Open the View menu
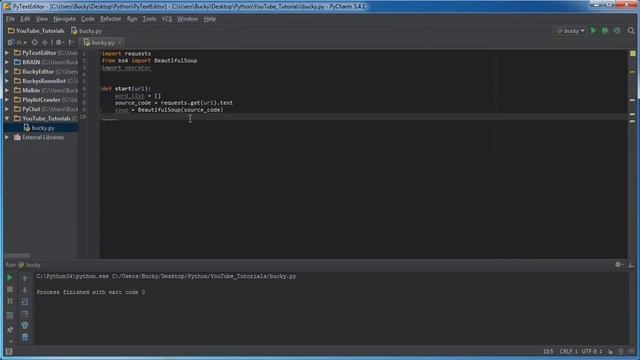Image resolution: width=640 pixels, height=360 pixels. coord(42,19)
